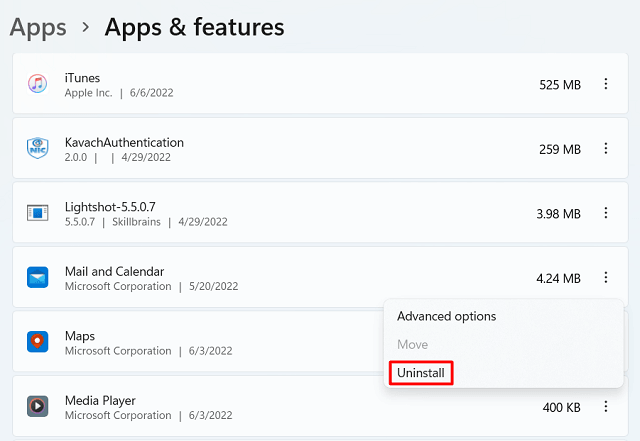Click the iTunes app icon
Screen dimensions: 640x441
(38, 84)
